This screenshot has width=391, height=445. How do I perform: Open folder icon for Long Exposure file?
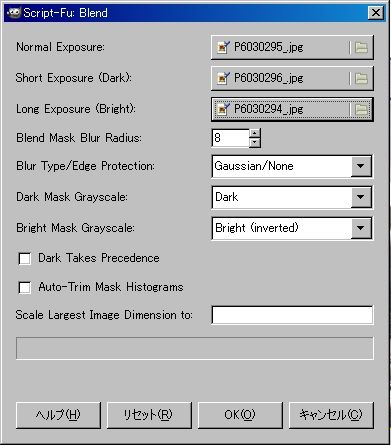coord(361,109)
